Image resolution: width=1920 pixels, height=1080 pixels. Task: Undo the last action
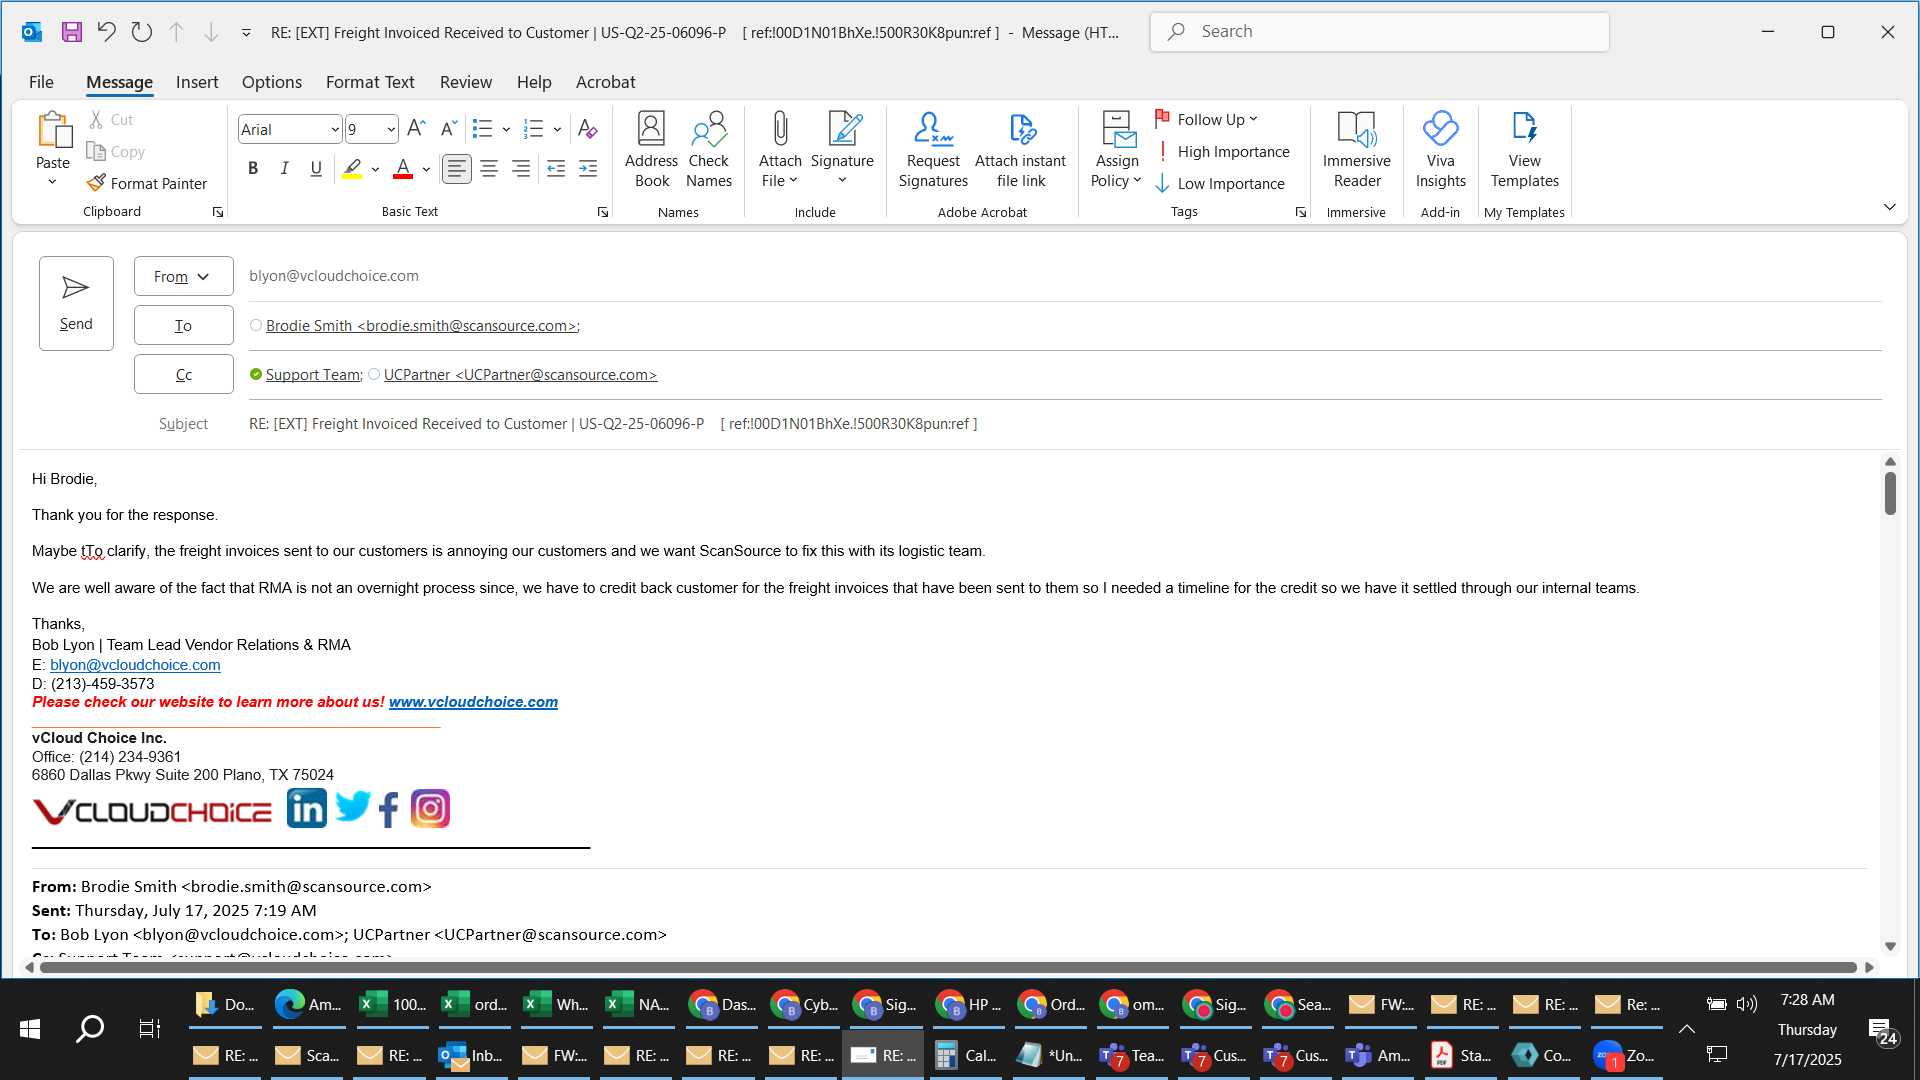pos(106,32)
